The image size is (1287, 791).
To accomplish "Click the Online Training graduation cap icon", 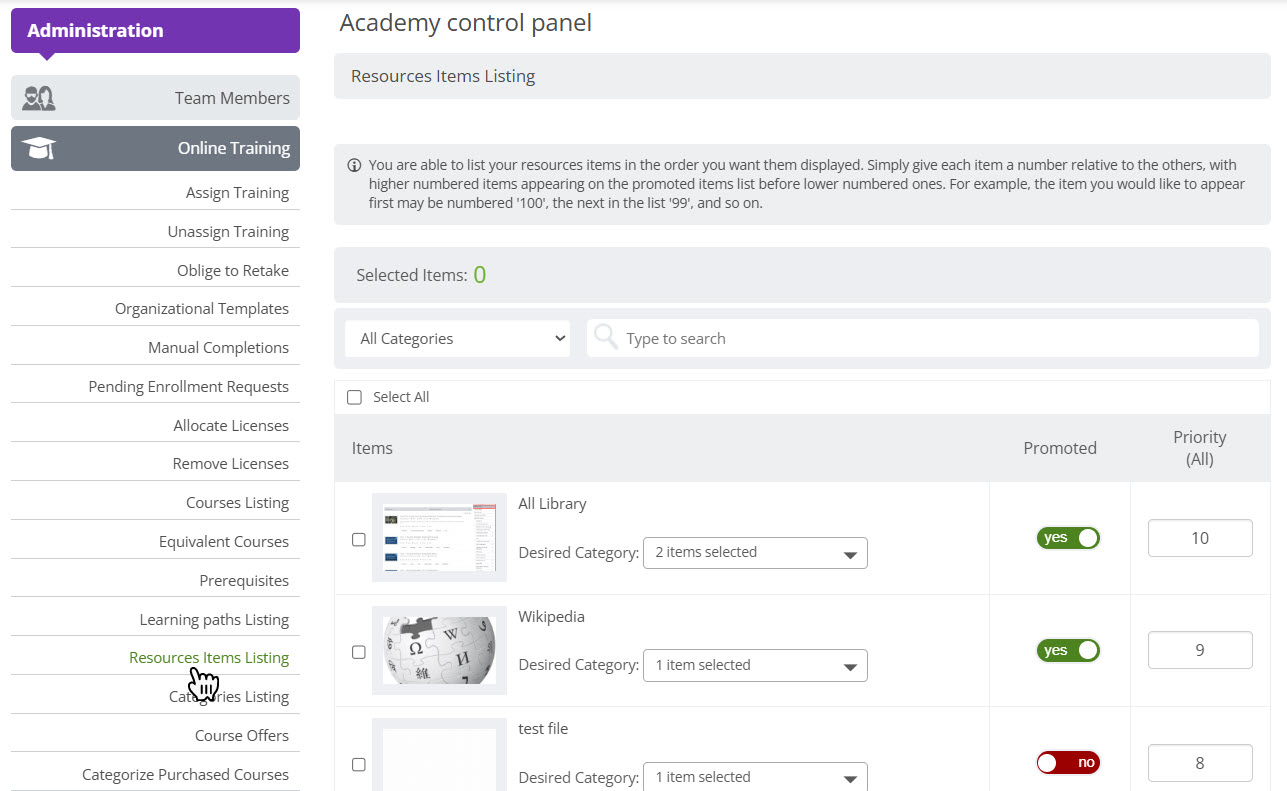I will coord(39,148).
